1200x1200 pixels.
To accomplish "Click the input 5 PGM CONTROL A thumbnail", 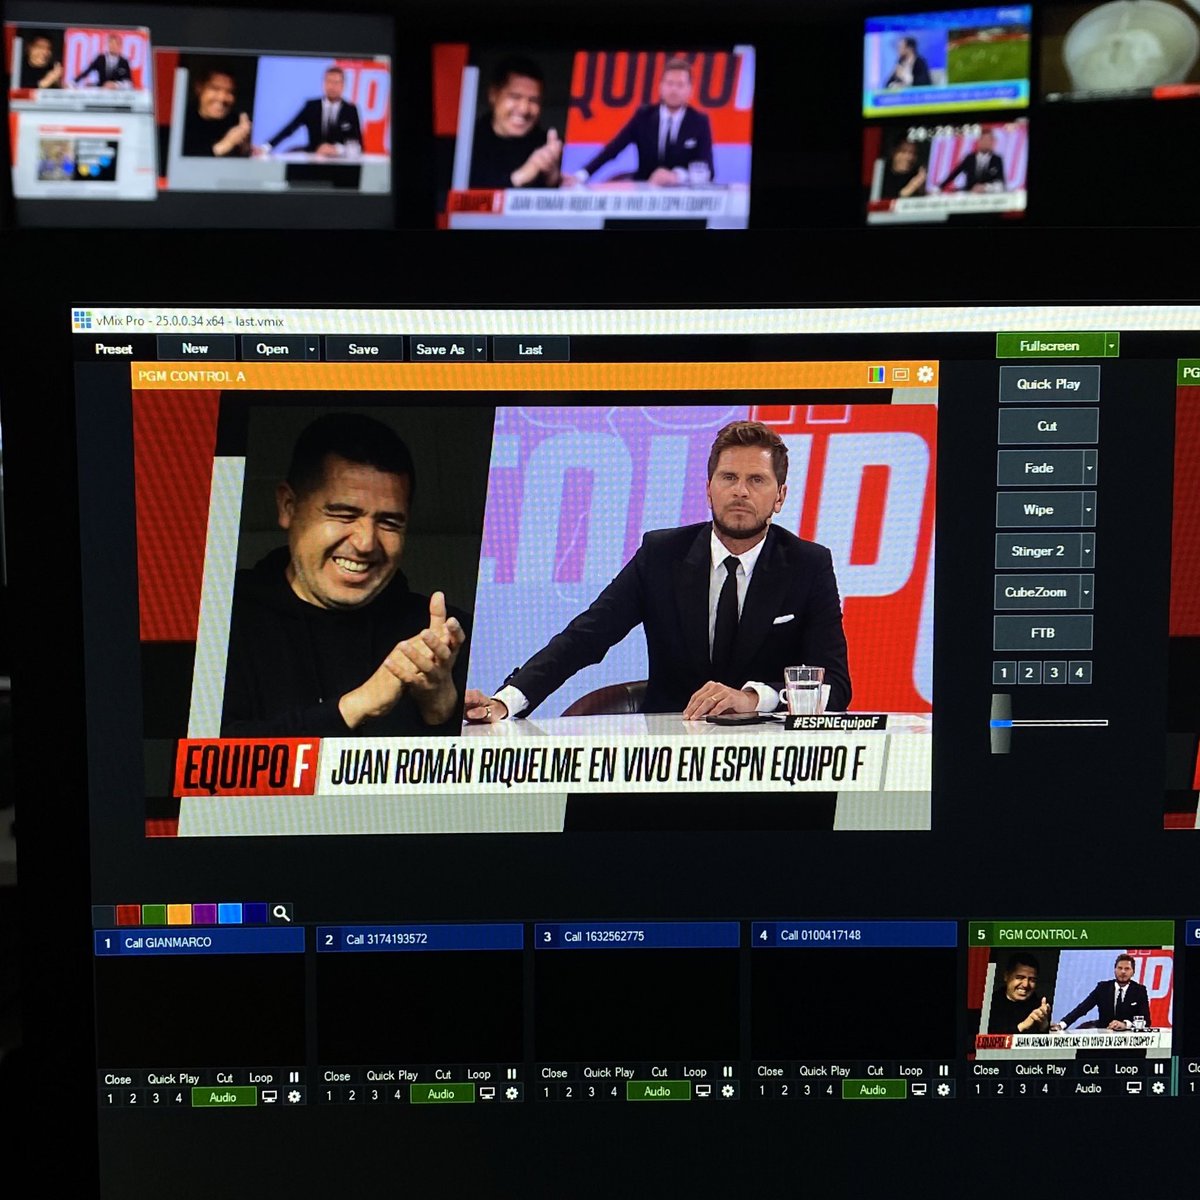I will click(1071, 1001).
